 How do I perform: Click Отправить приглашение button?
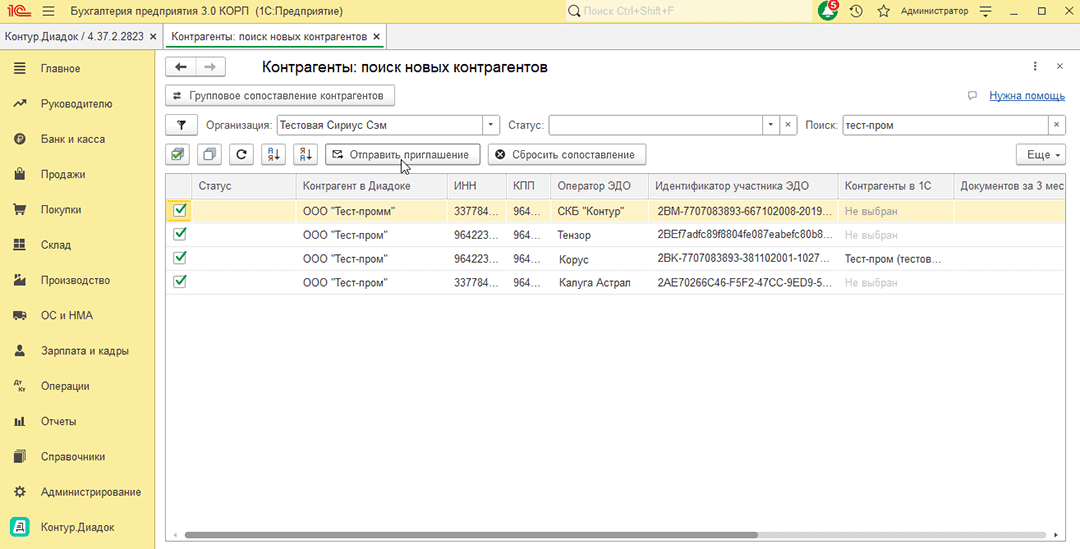pyautogui.click(x=402, y=154)
